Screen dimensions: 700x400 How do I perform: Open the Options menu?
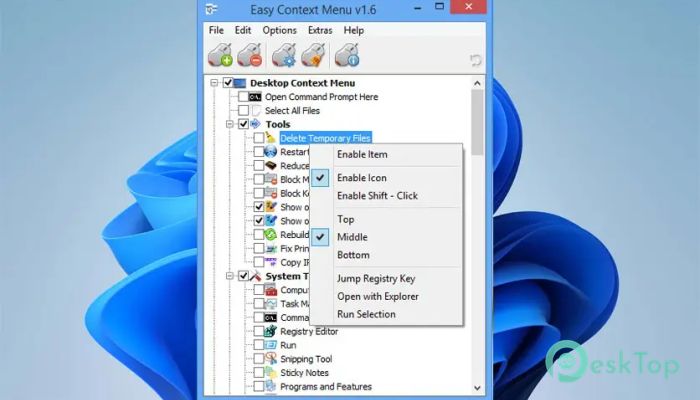point(279,30)
